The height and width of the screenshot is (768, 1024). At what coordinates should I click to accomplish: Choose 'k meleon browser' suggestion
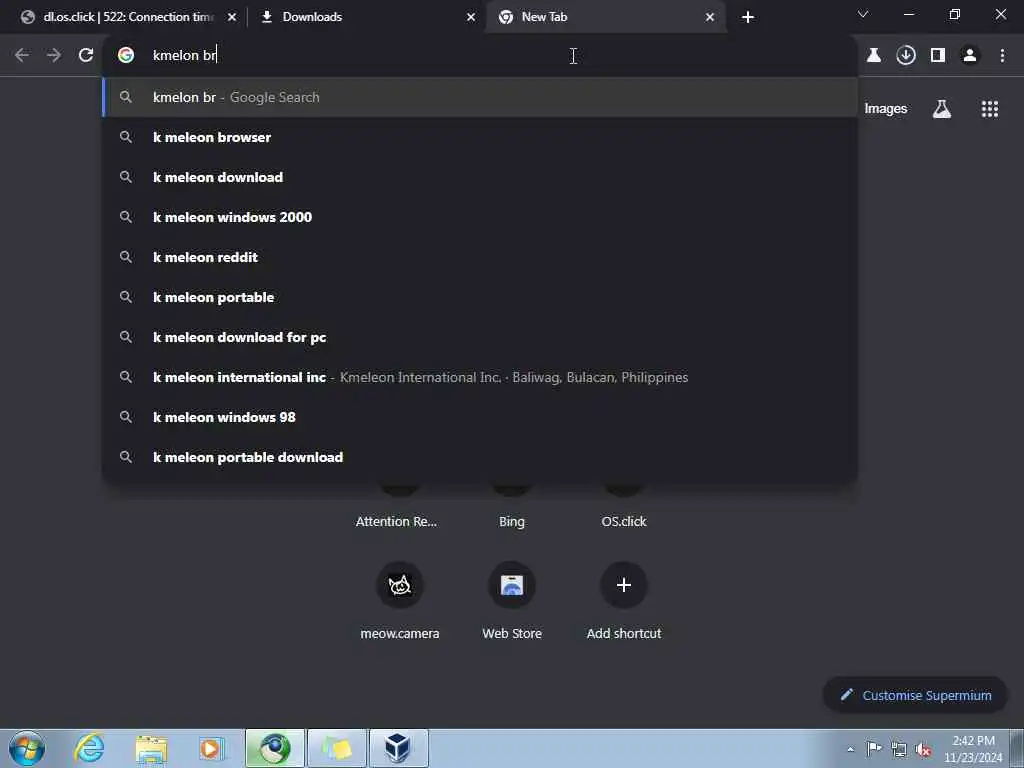point(480,137)
